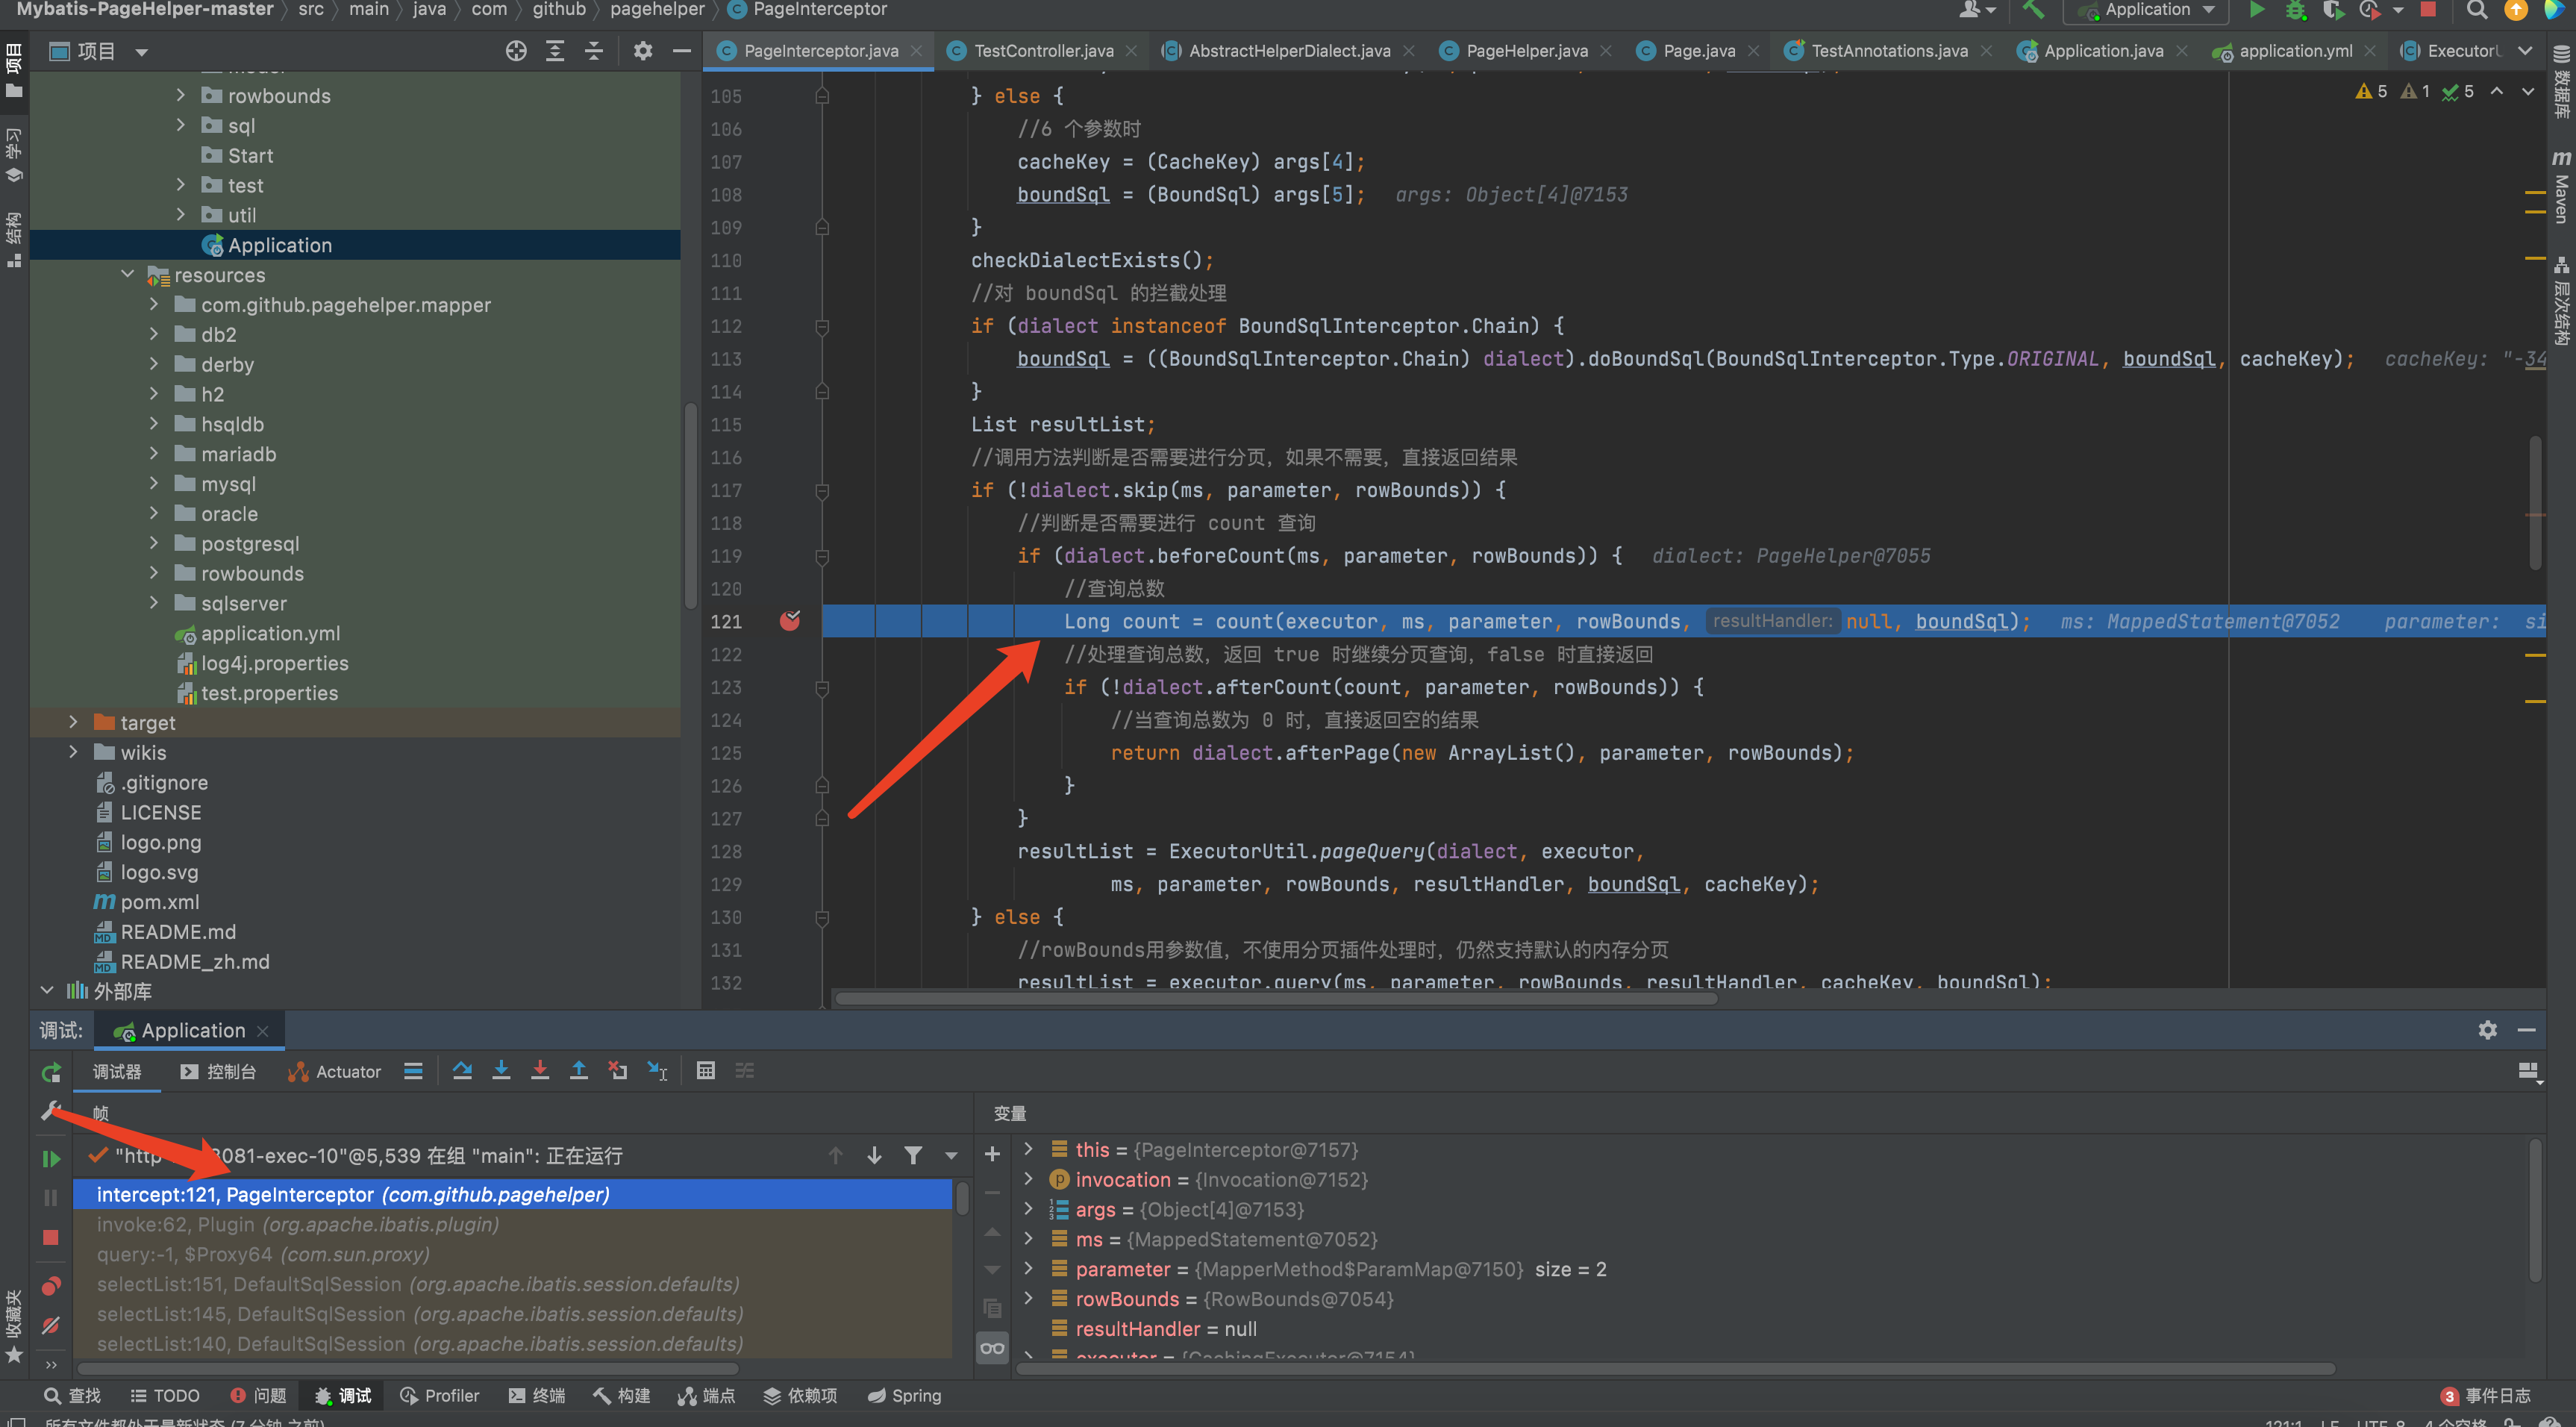Viewport: 2576px width, 1427px height.
Task: Click the editor horizontal scrollbar
Action: pyautogui.click(x=1275, y=998)
